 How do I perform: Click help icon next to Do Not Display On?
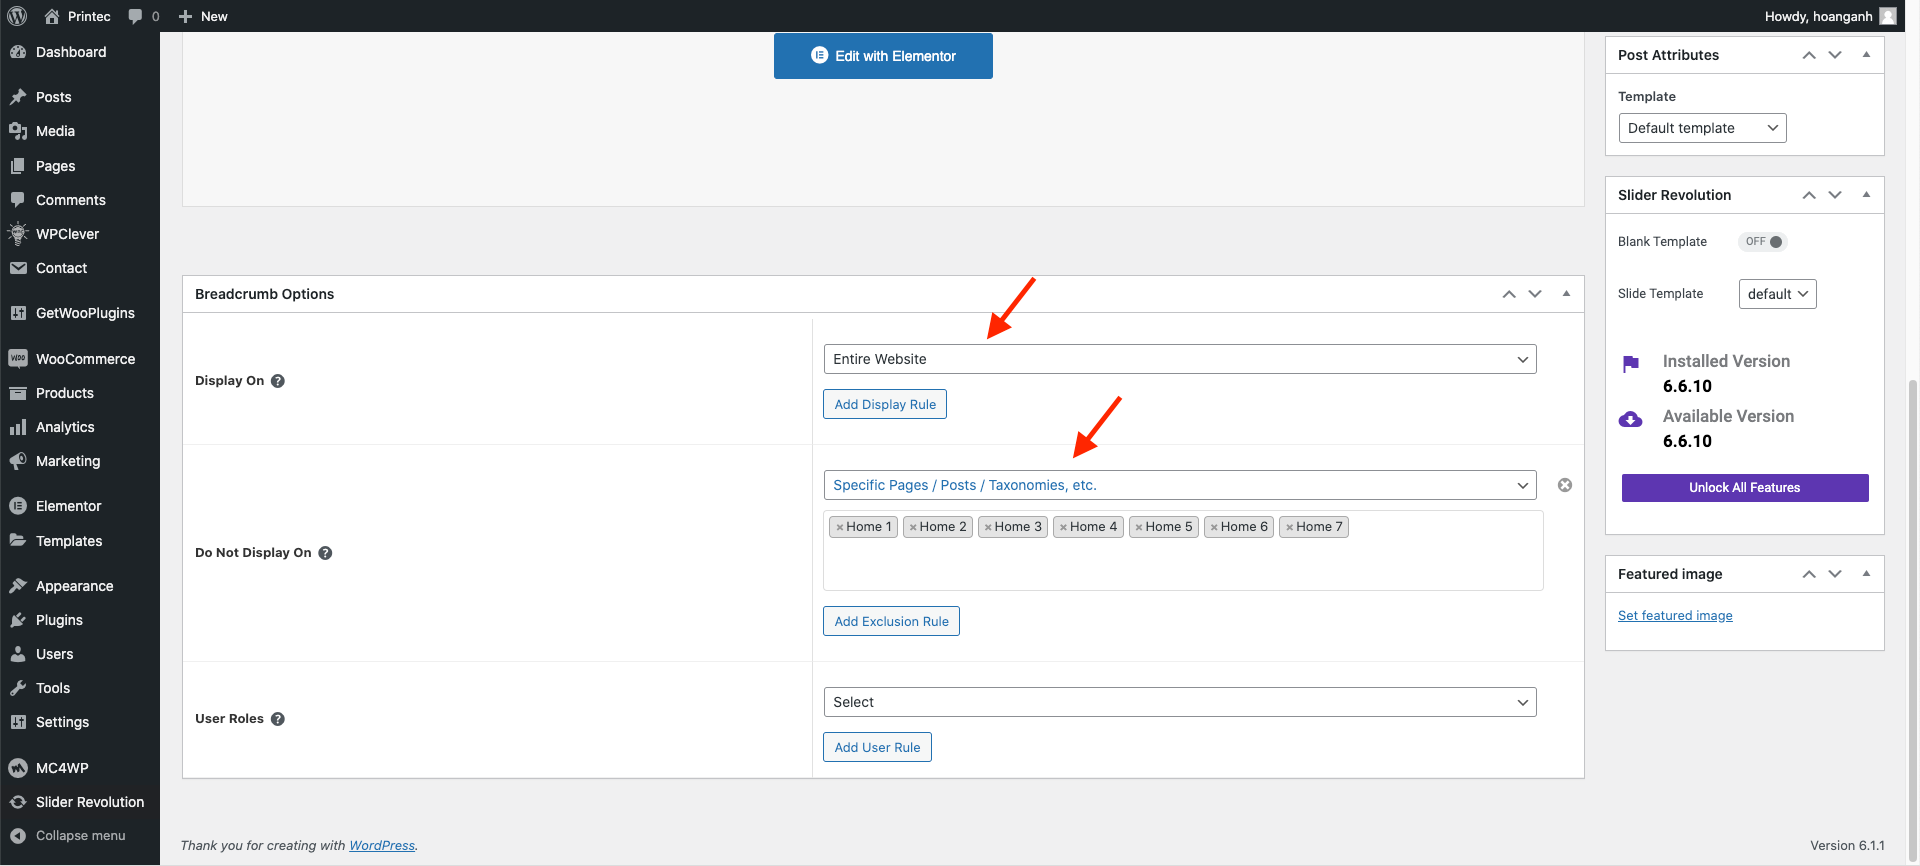[325, 553]
